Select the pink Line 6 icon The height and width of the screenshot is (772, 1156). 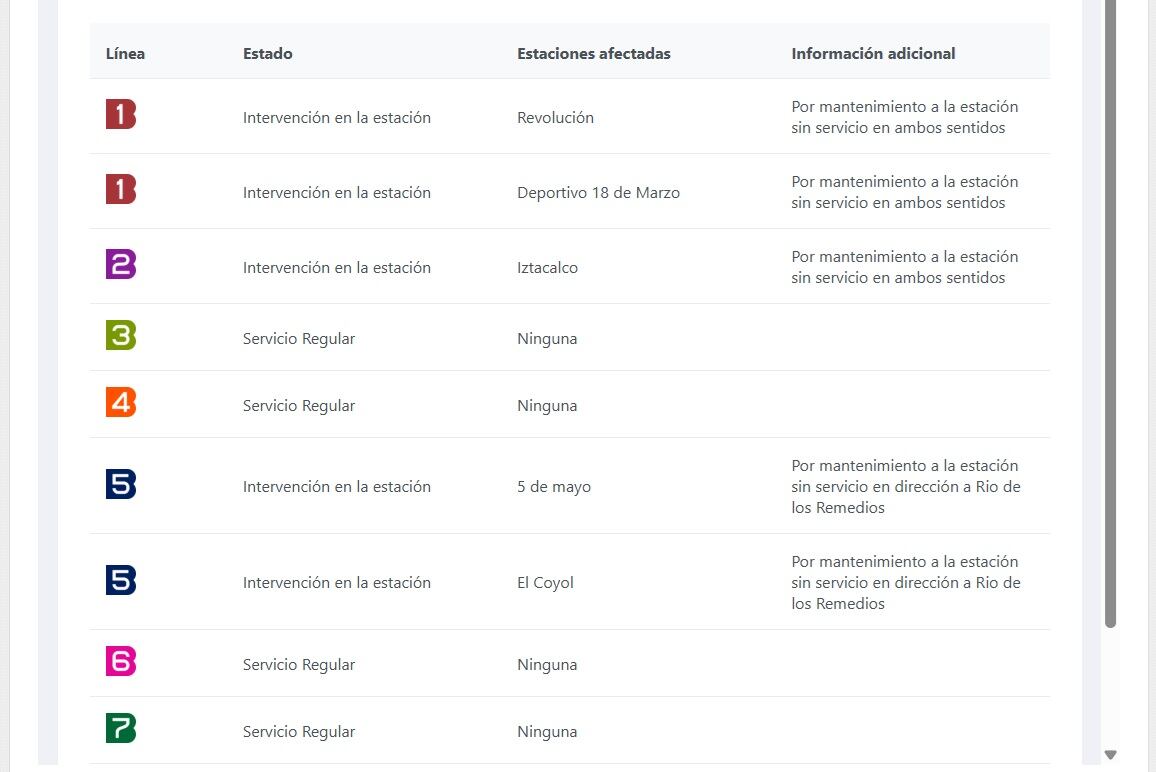coord(121,661)
